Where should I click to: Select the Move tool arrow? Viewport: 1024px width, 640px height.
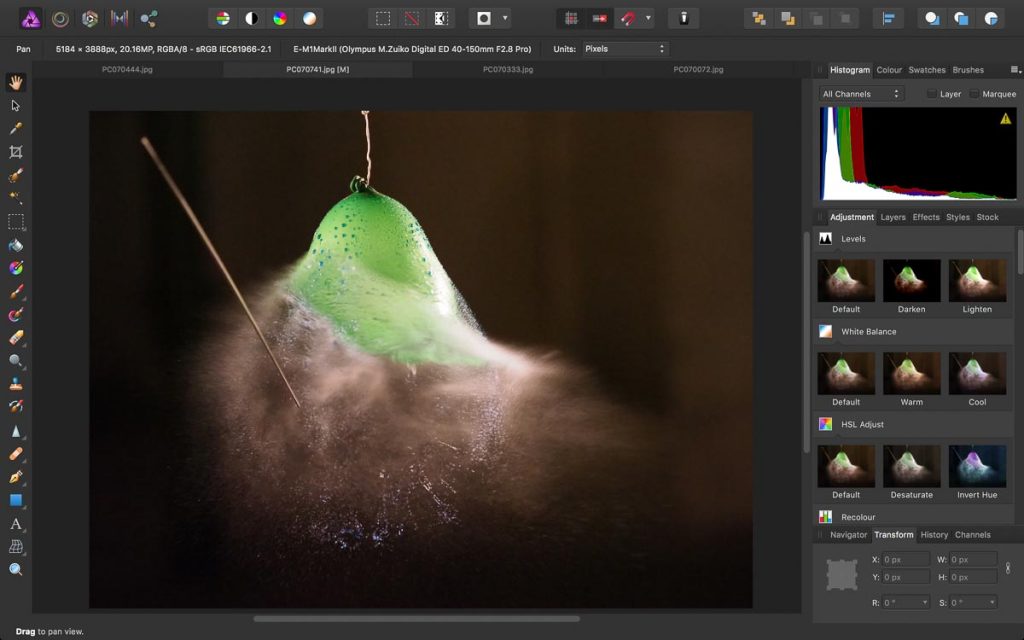[x=16, y=105]
